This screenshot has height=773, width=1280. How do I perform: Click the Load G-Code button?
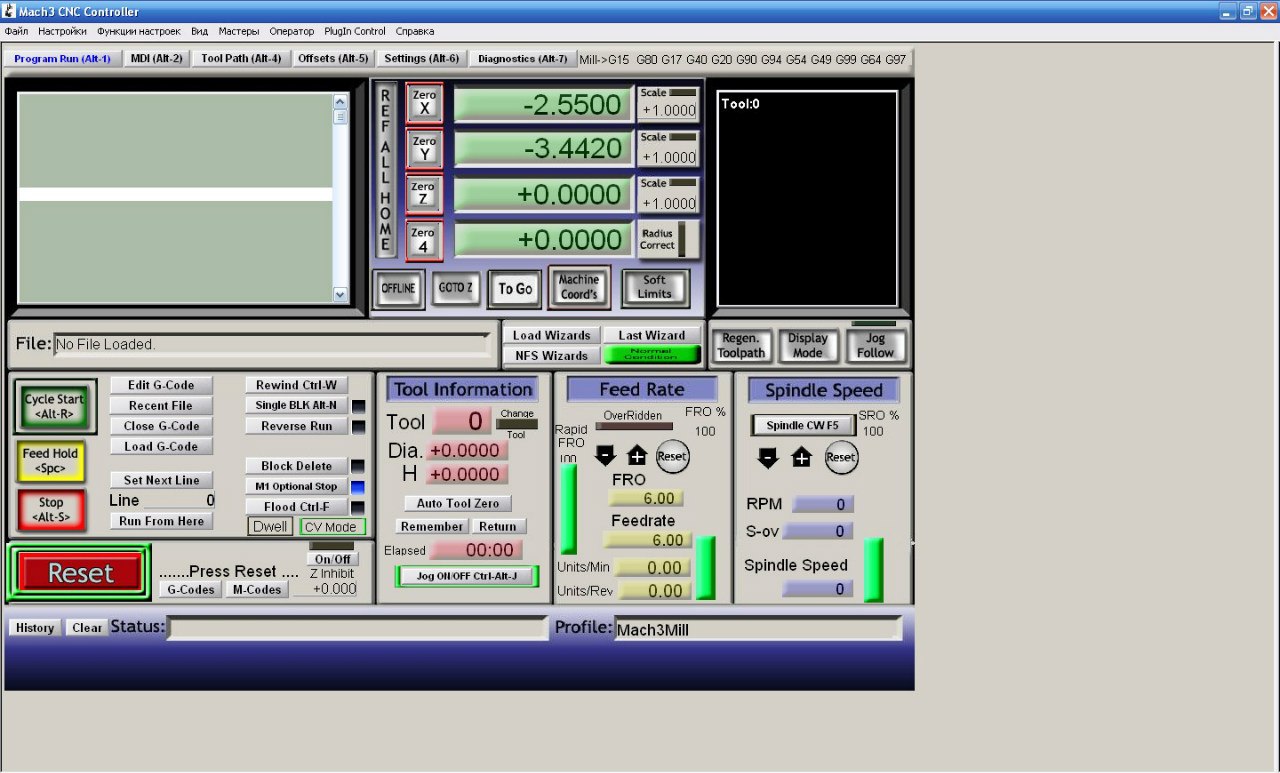click(x=160, y=446)
